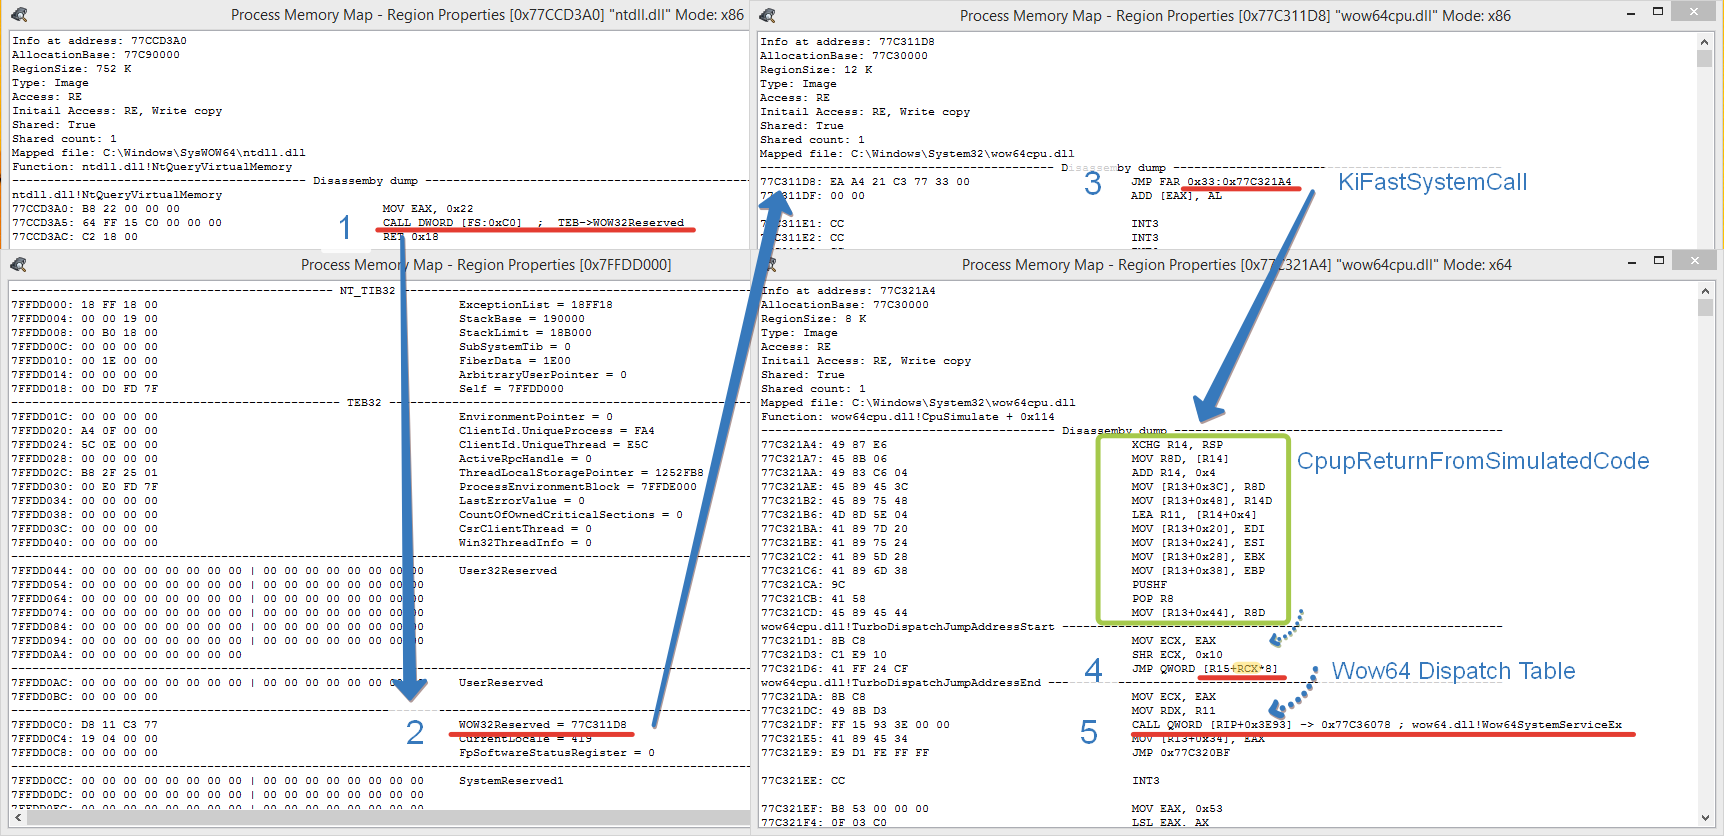The width and height of the screenshot is (1724, 836).
Task: Click 'CountOfOwnedCriticalSections = 0'
Action: tap(571, 515)
